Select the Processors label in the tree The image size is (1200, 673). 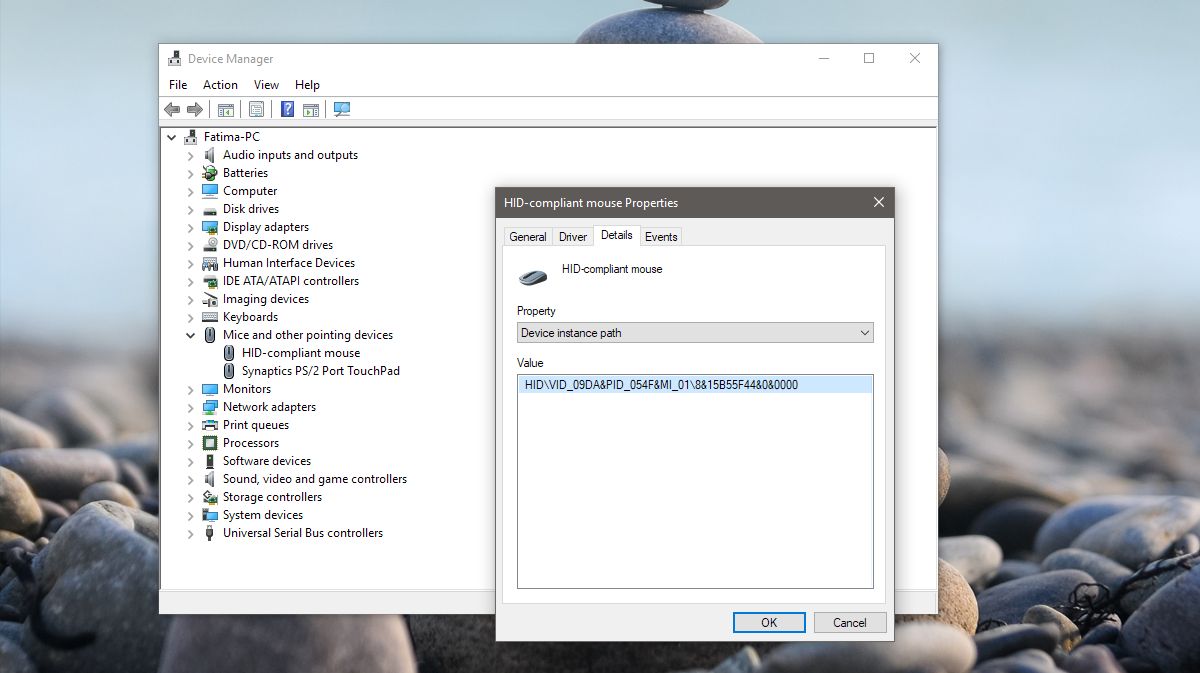pos(251,443)
